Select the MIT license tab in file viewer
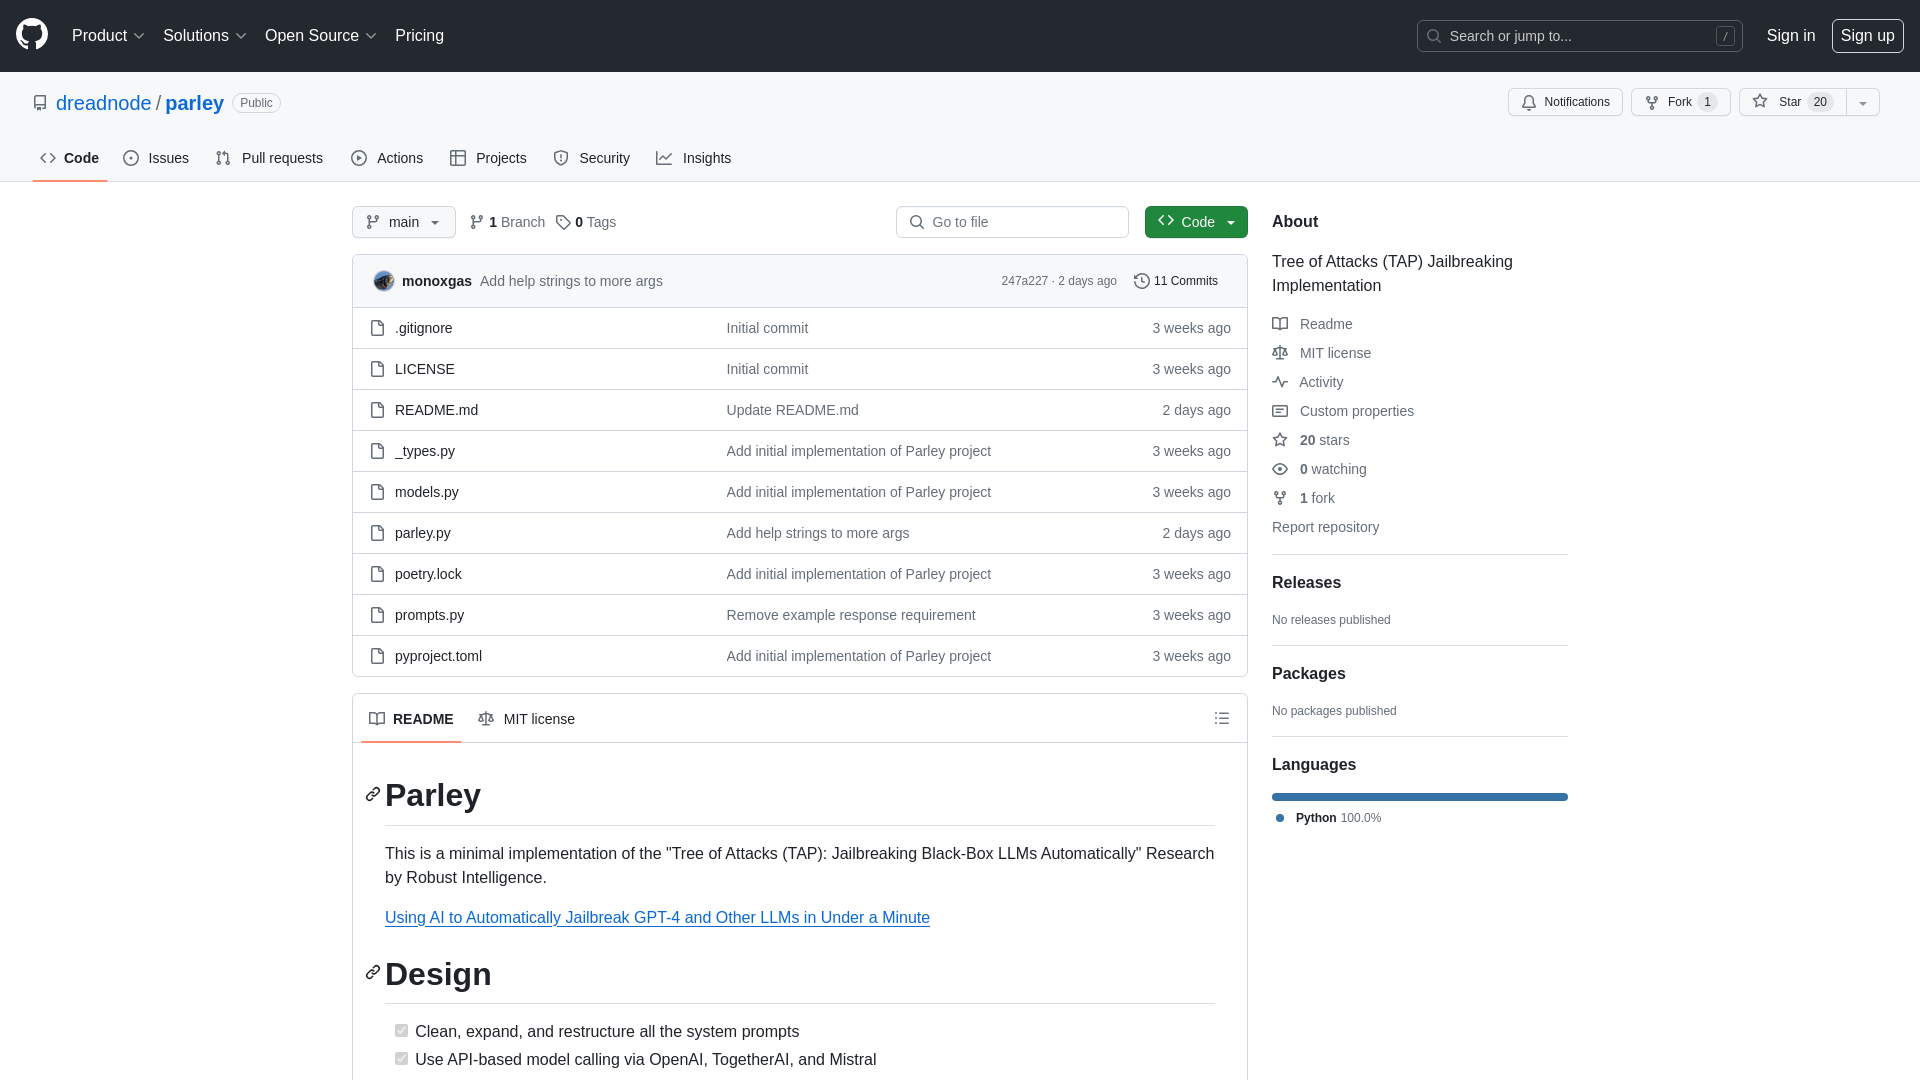This screenshot has width=1920, height=1080. [x=526, y=719]
